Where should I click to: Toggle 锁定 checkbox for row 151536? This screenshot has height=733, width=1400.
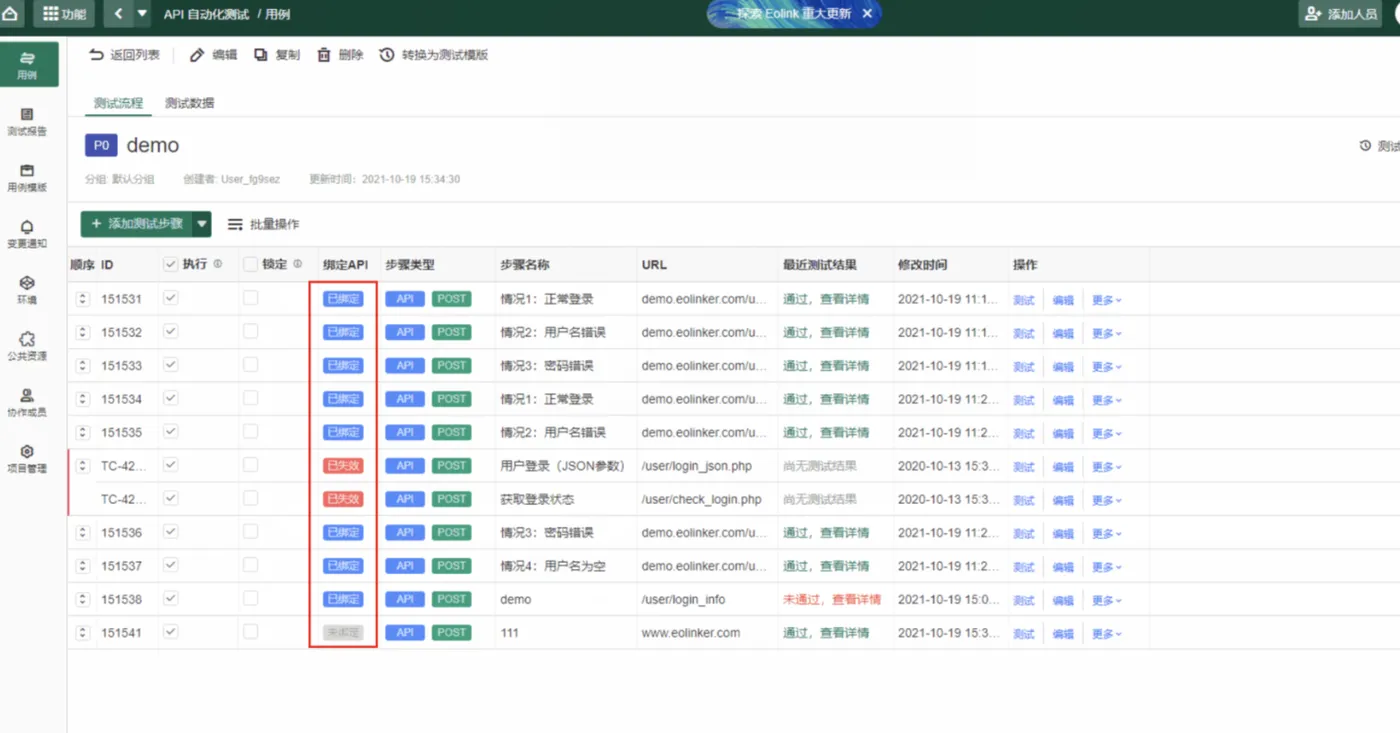click(x=250, y=531)
